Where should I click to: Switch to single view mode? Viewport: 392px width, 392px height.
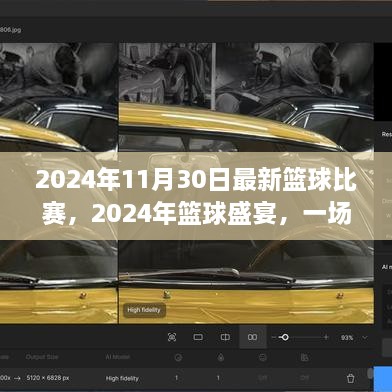(x=198, y=337)
